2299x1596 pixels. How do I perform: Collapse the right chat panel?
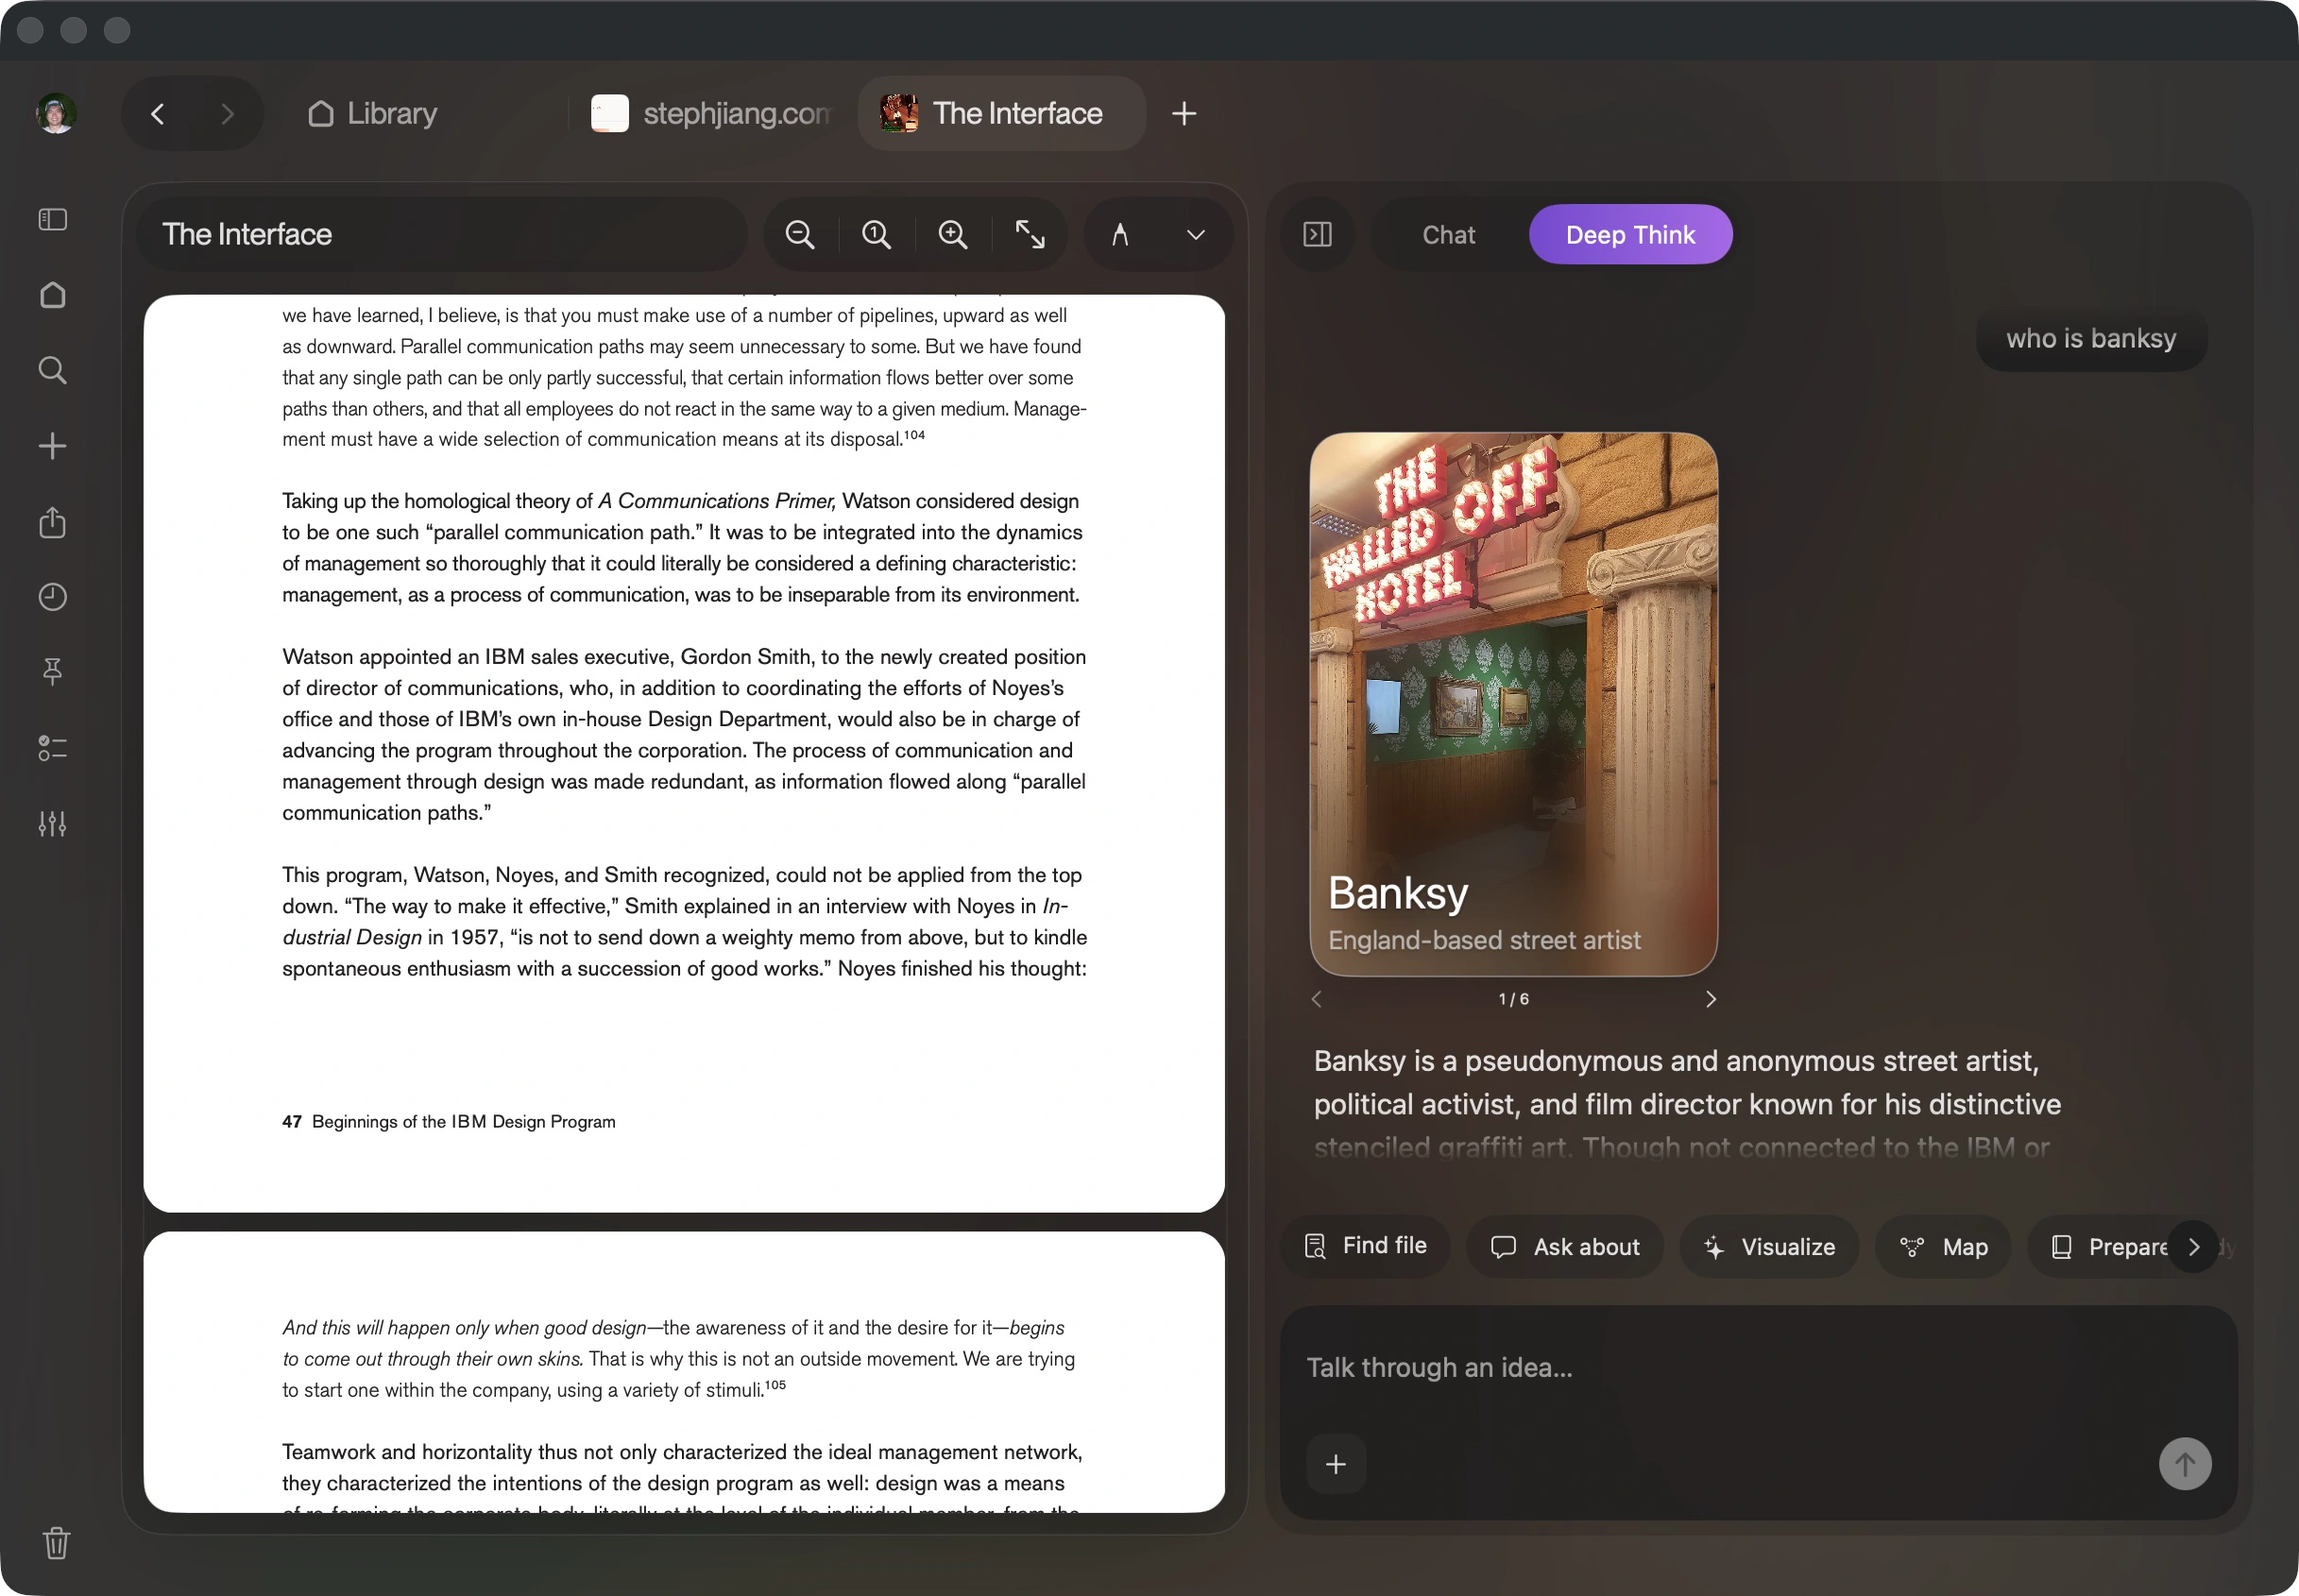(x=1317, y=234)
